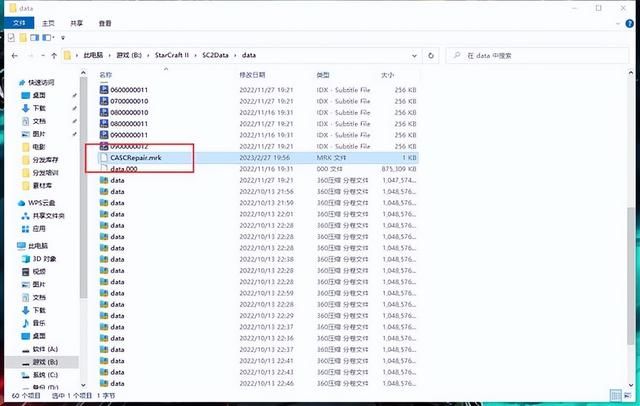Sort by the 名称 column header
Viewport: 640px width, 406px height.
[x=106, y=75]
